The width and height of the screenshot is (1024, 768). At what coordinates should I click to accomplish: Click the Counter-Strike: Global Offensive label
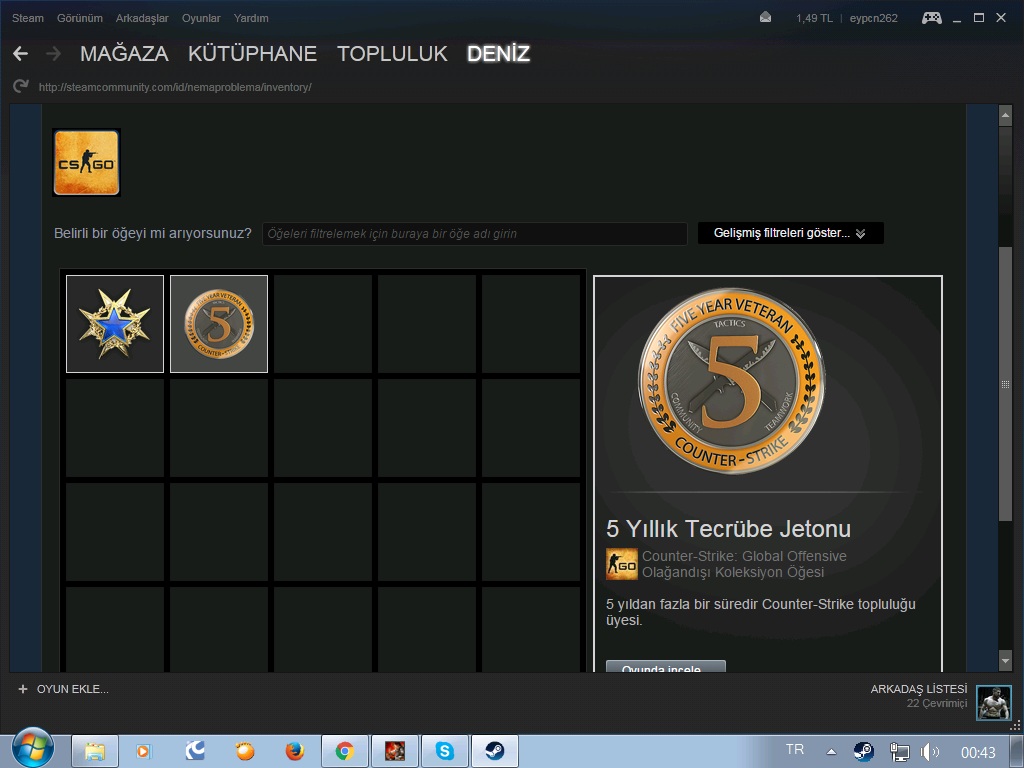[744, 556]
